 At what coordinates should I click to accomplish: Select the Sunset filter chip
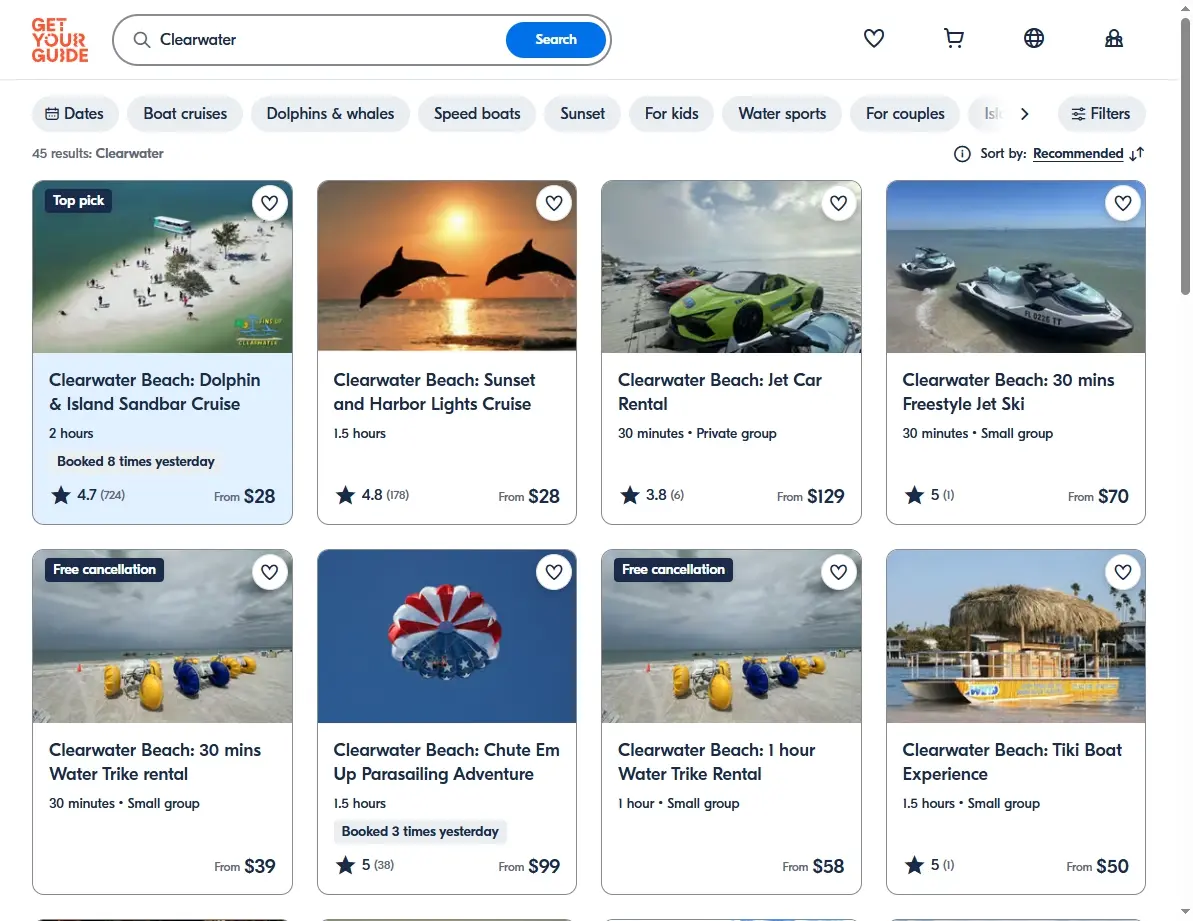coord(583,113)
